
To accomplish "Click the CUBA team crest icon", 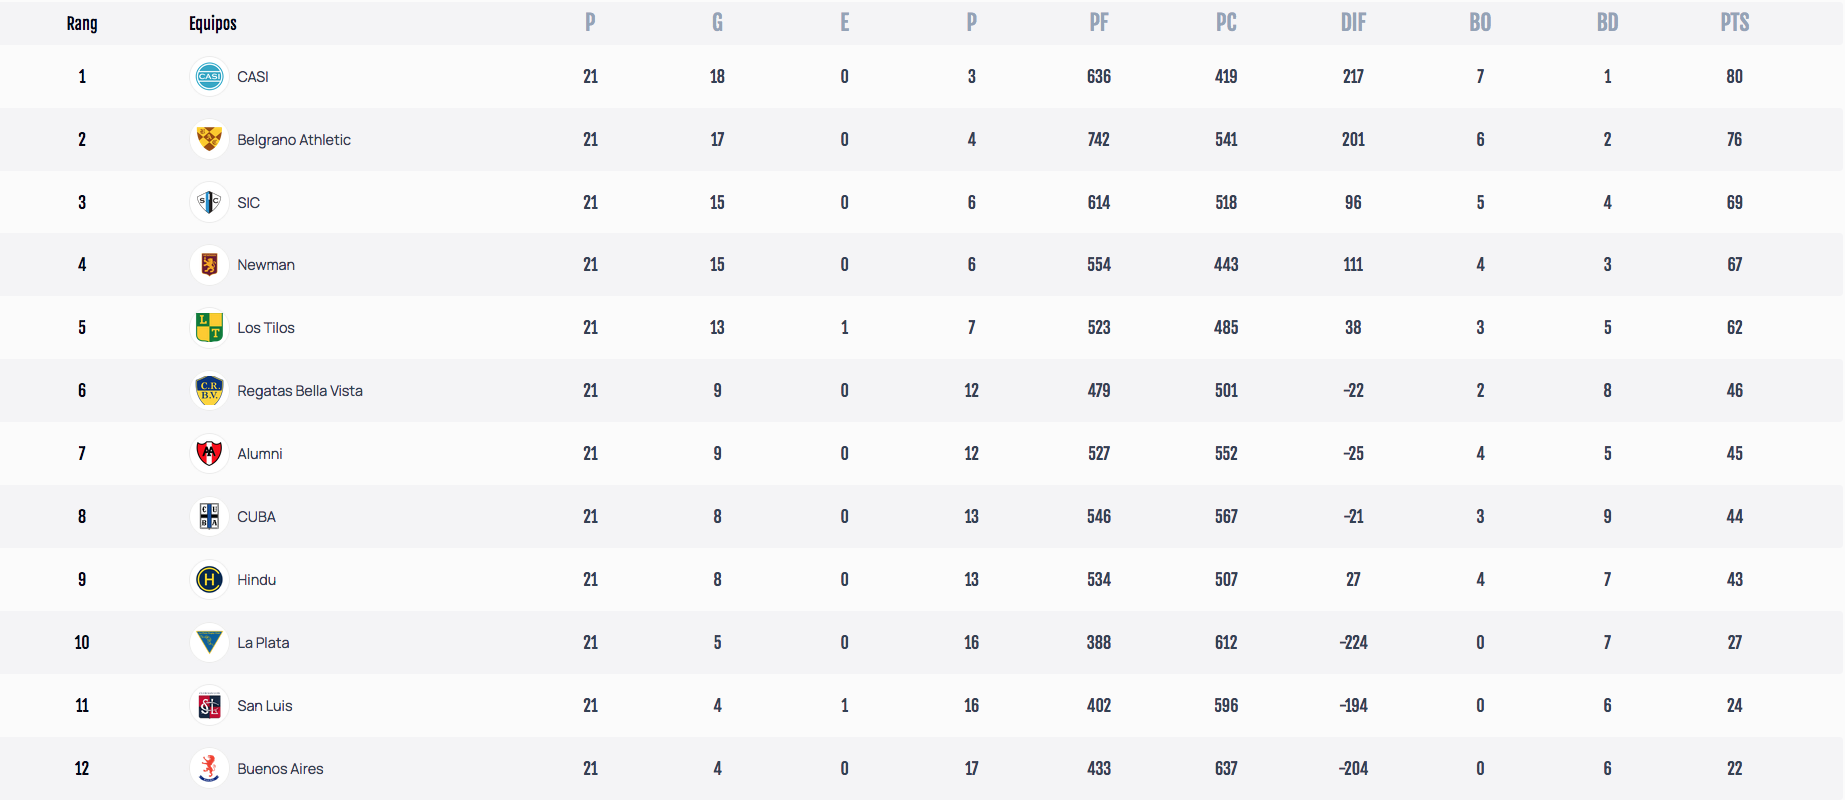I will pos(209,516).
